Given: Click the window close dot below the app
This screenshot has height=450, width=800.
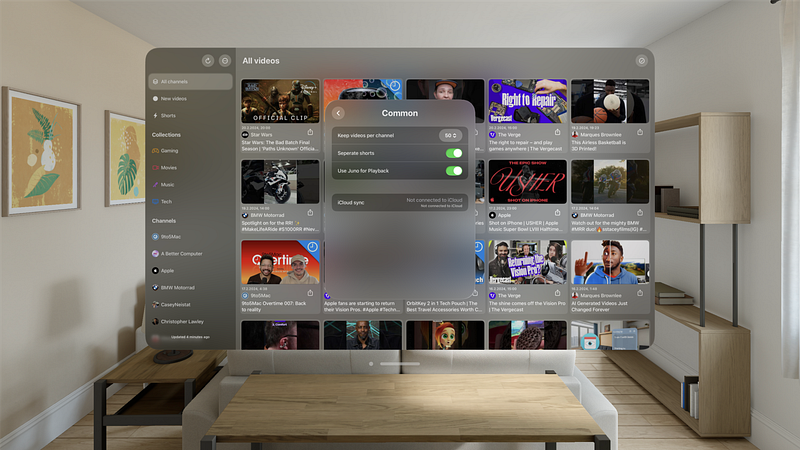Looking at the screenshot, I should click(x=371, y=364).
